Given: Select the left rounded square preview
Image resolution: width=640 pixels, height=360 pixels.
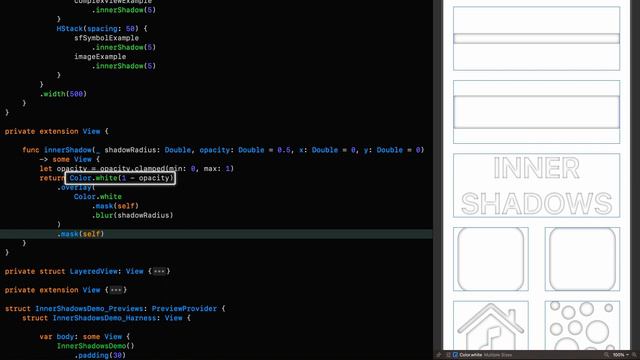Looking at the screenshot, I should [491, 259].
